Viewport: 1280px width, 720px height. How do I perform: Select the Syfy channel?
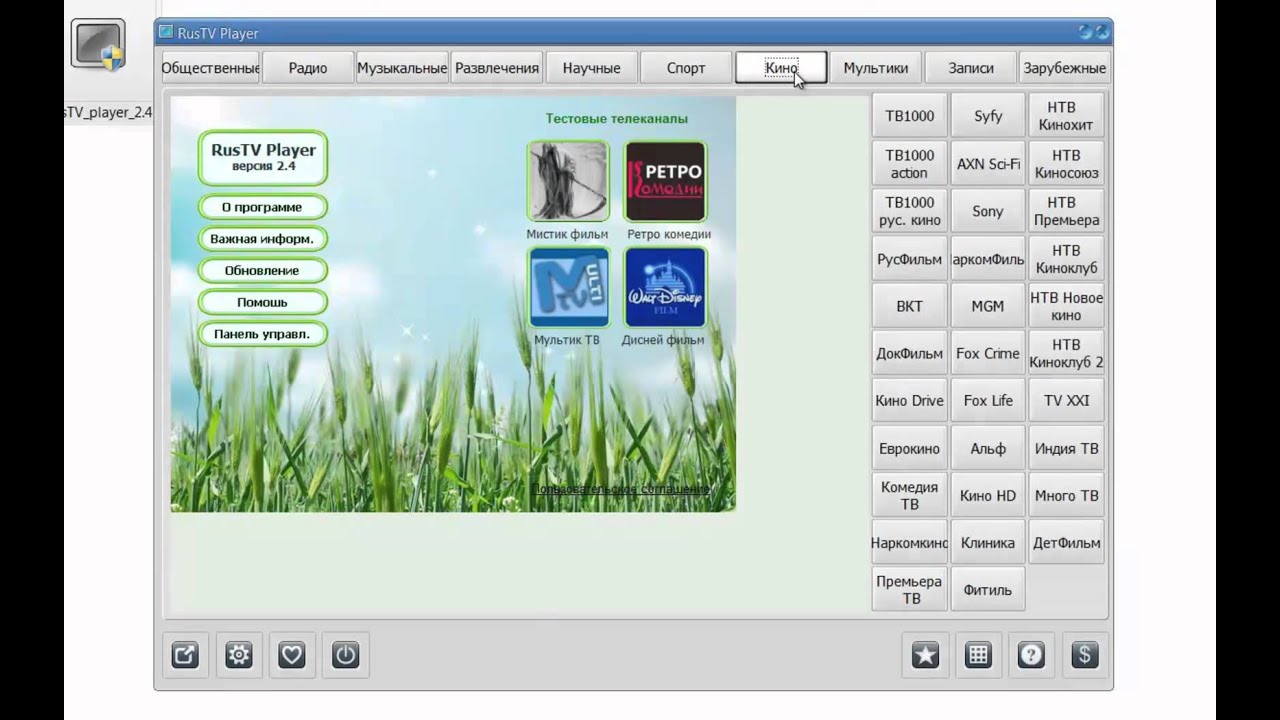point(988,116)
